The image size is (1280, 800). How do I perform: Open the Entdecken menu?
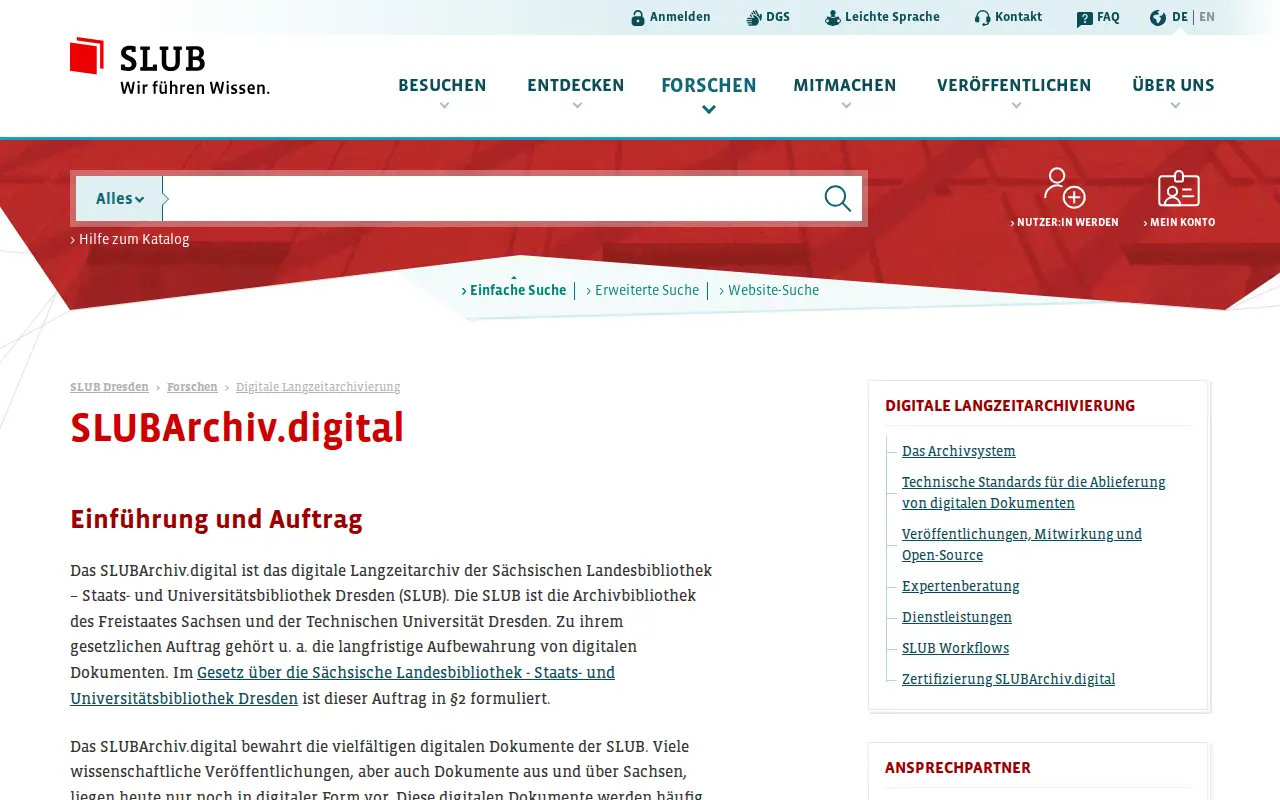tap(576, 86)
